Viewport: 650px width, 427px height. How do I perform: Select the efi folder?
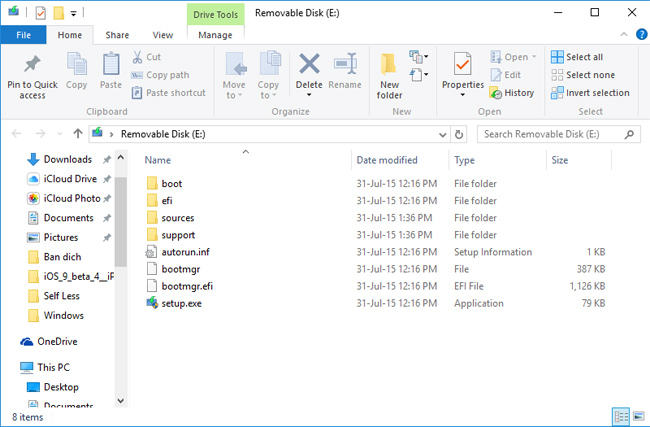point(167,201)
